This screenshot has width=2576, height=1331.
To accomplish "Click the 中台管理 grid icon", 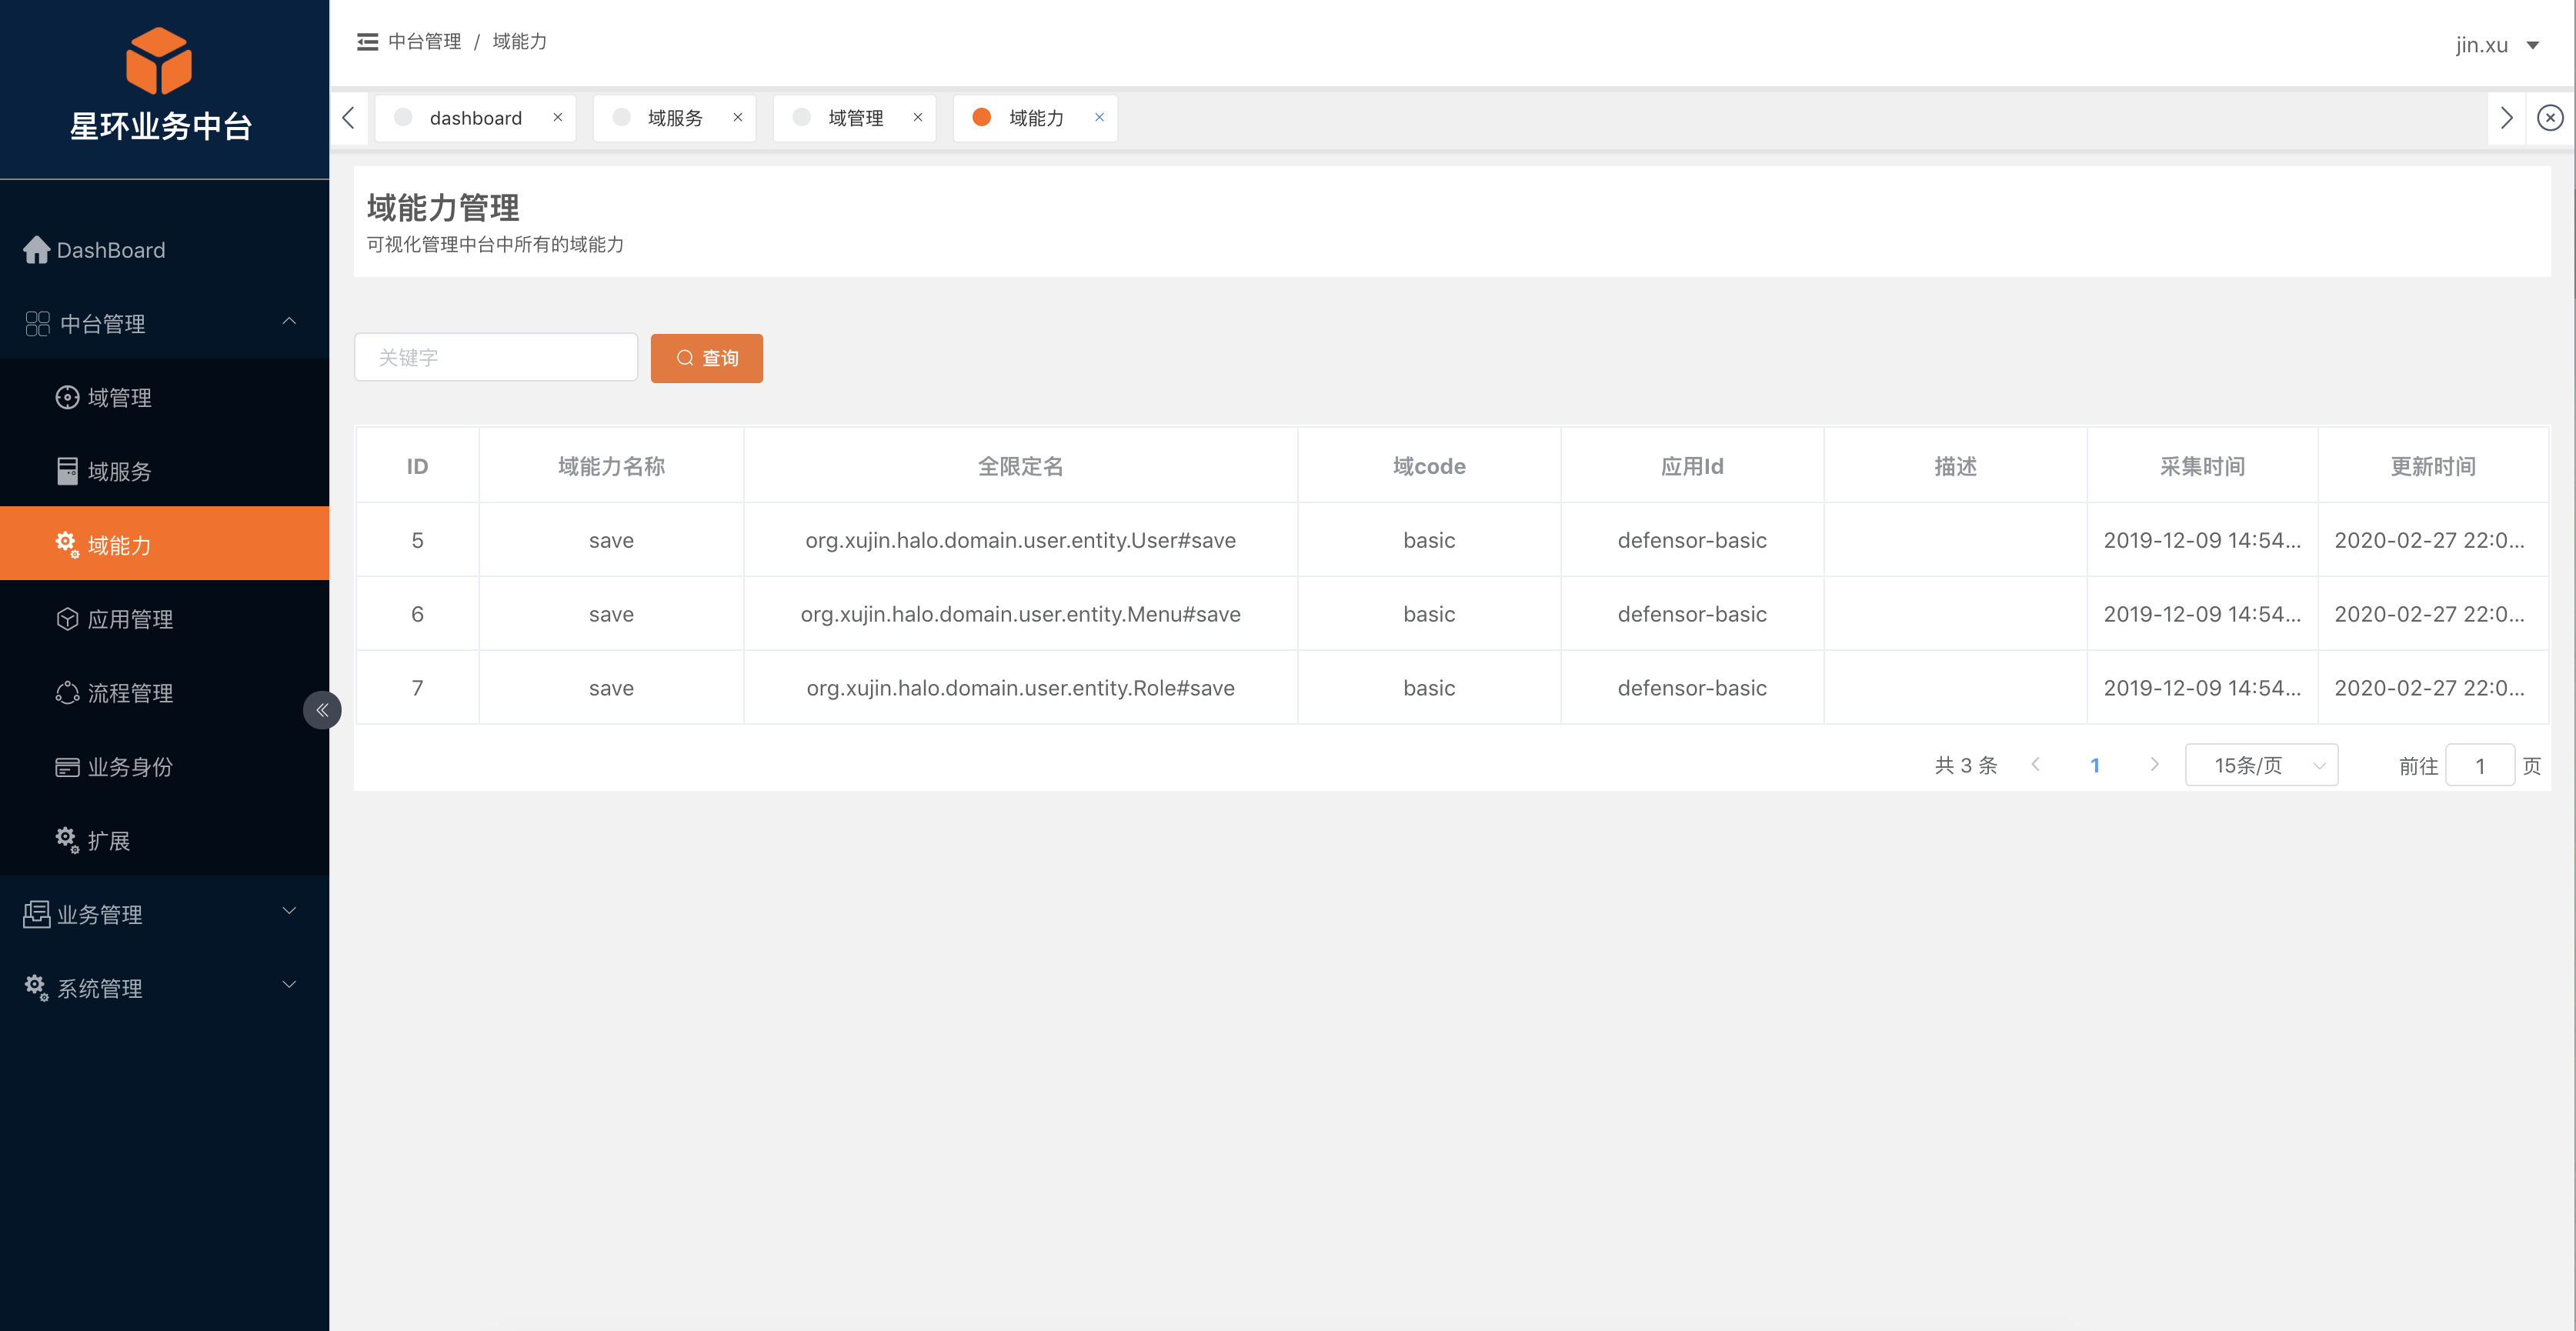I will pos(38,323).
